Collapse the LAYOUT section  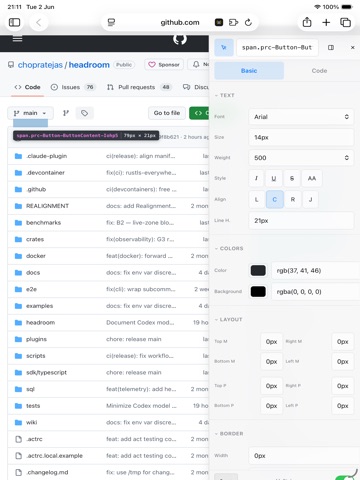229,319
